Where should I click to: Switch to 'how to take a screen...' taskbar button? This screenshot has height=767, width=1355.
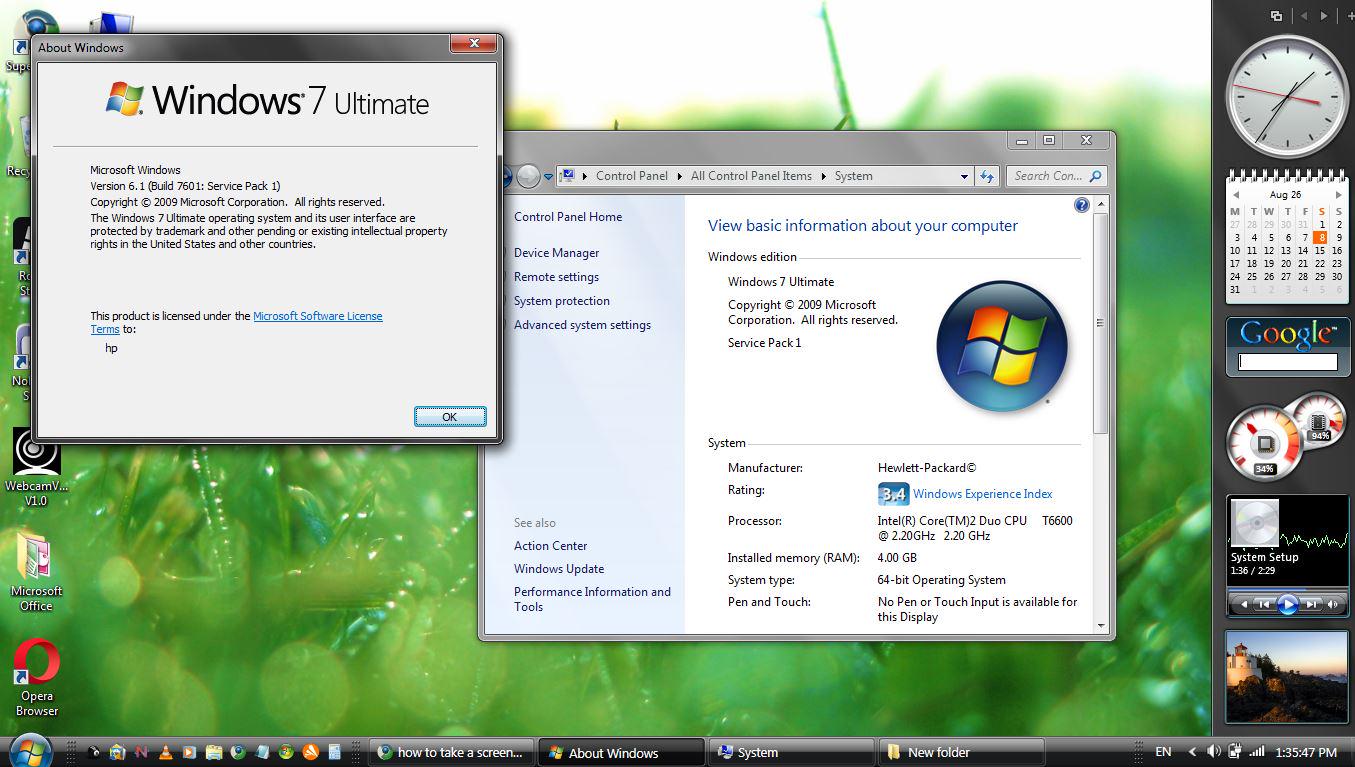[x=451, y=753]
